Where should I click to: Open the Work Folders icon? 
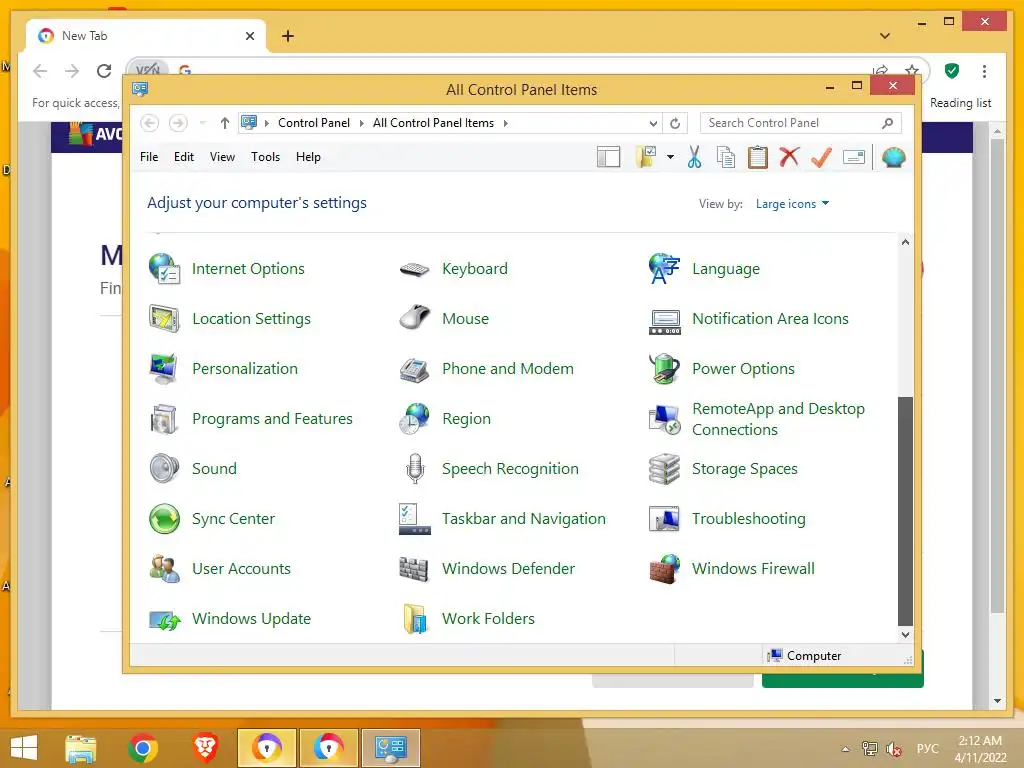pyautogui.click(x=414, y=618)
